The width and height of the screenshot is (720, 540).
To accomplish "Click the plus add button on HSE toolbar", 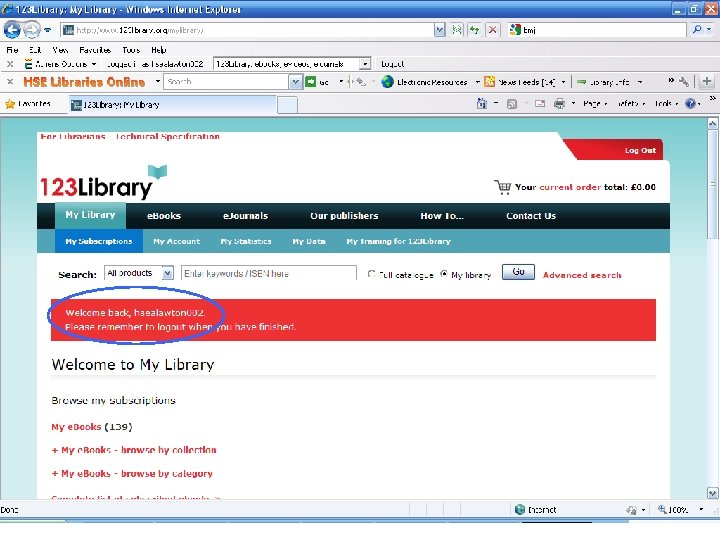I will (707, 81).
